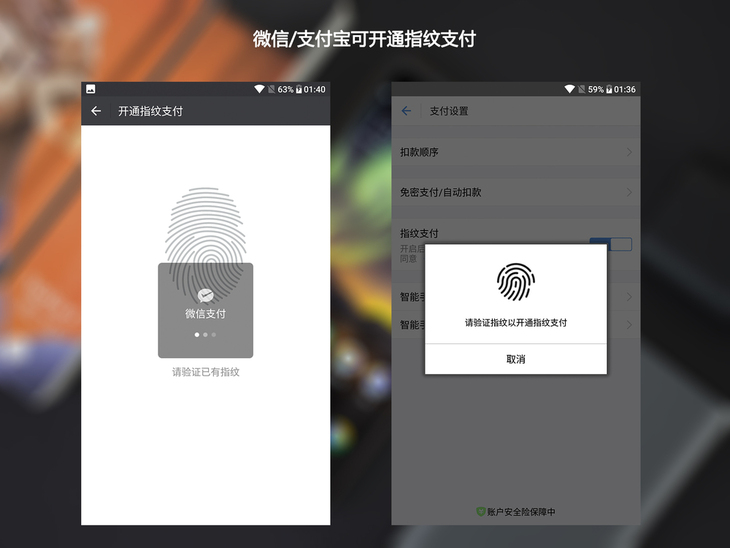Tap the no-SIM icon in right phone status bar
Screen dimensions: 730x548
(x=581, y=89)
